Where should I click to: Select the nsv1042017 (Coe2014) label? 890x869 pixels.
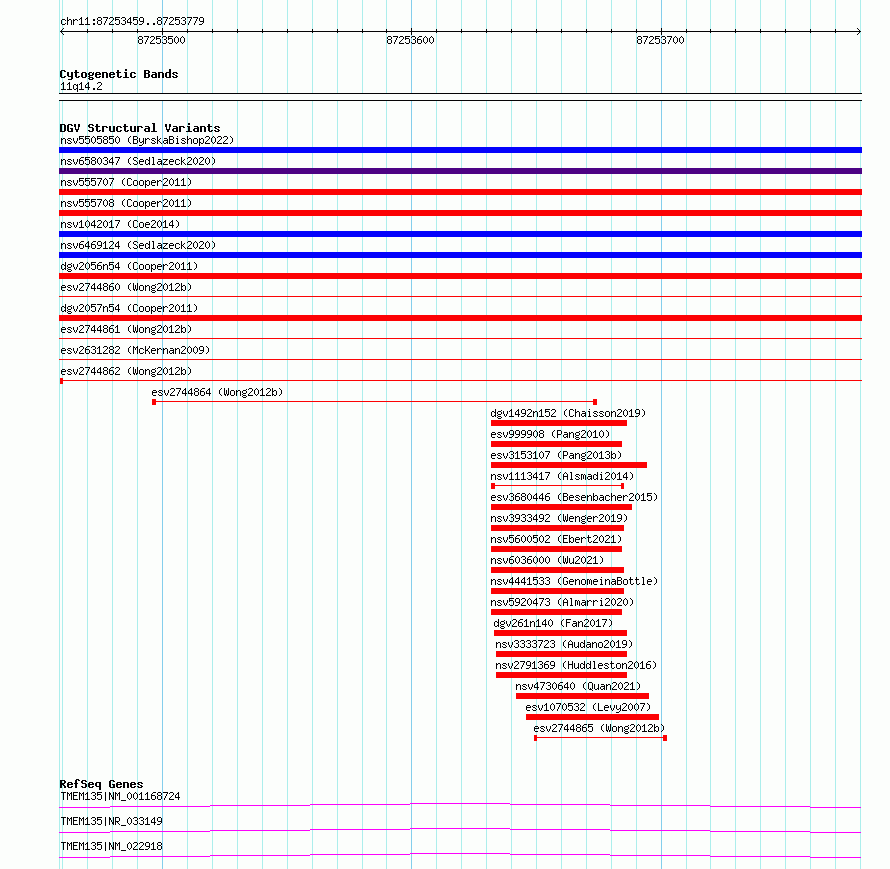(x=120, y=224)
